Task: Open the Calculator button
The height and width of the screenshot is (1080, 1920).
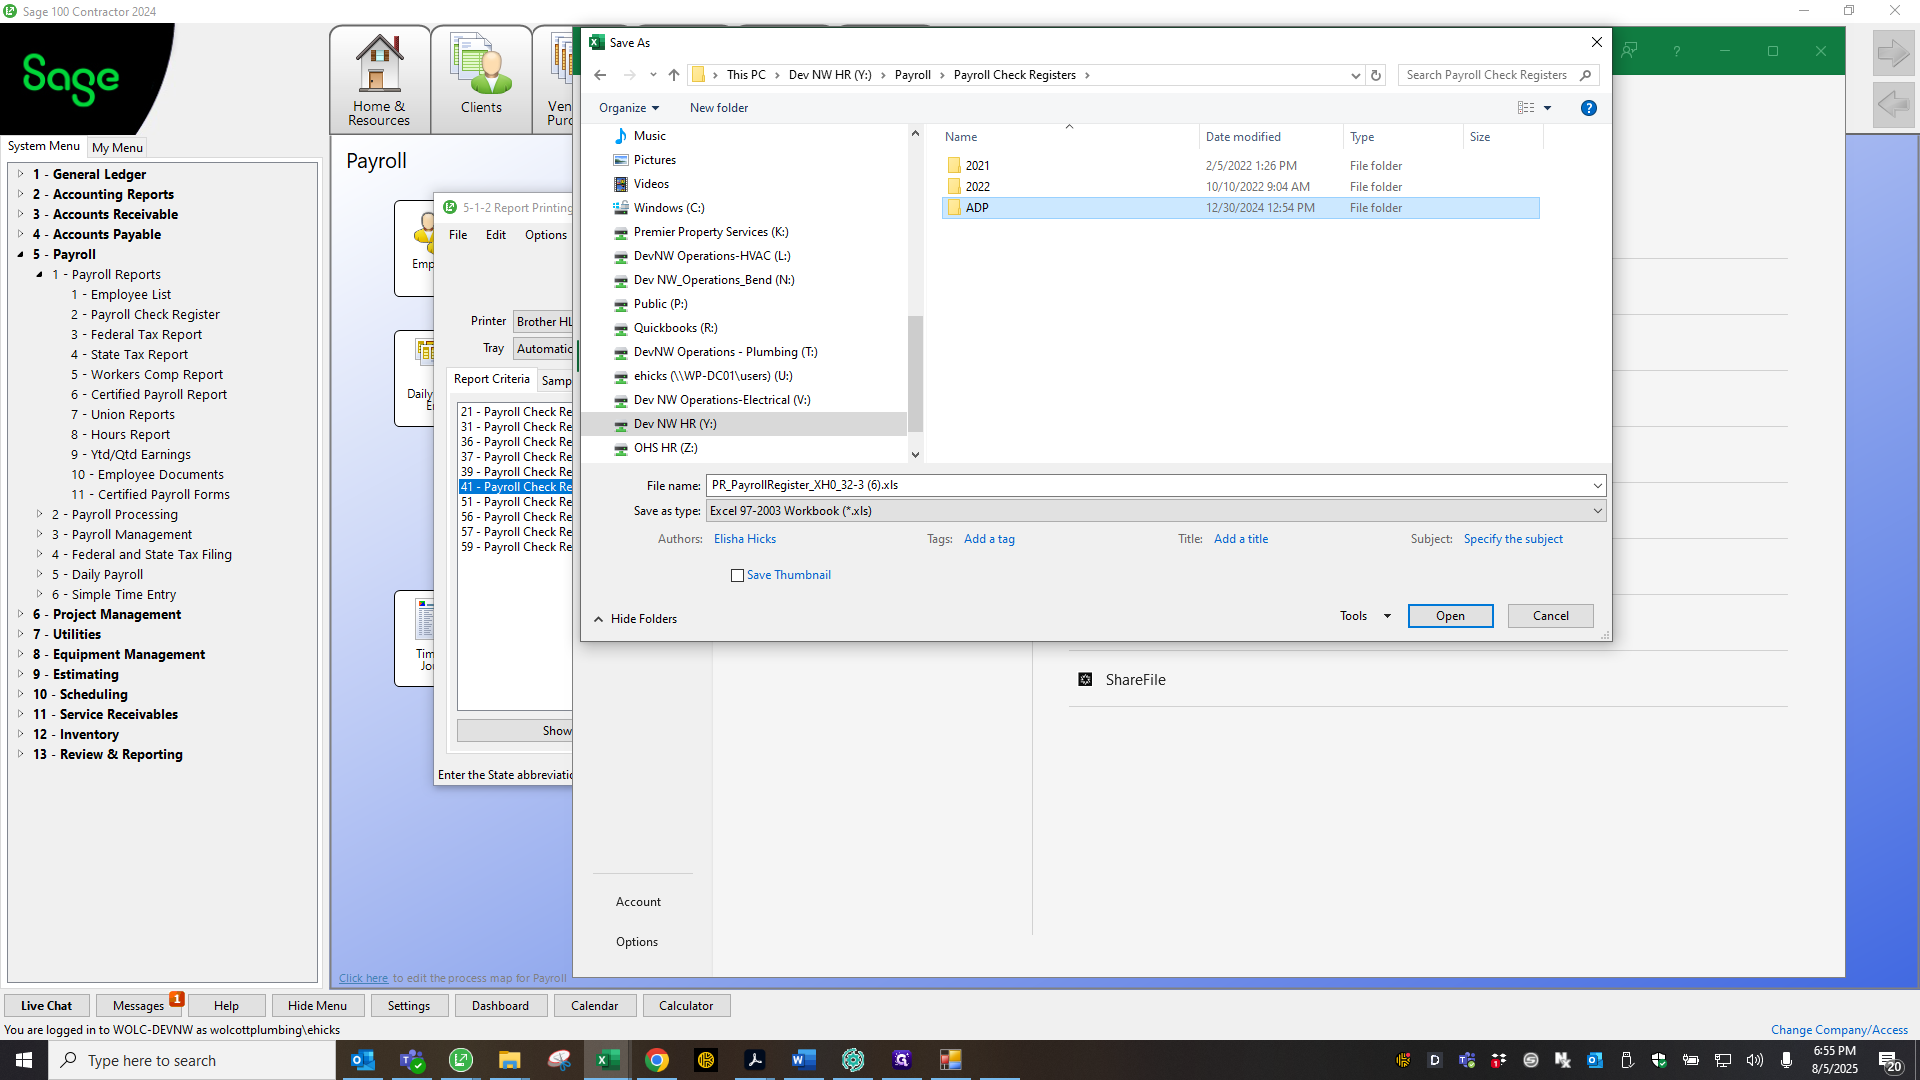Action: [686, 1006]
